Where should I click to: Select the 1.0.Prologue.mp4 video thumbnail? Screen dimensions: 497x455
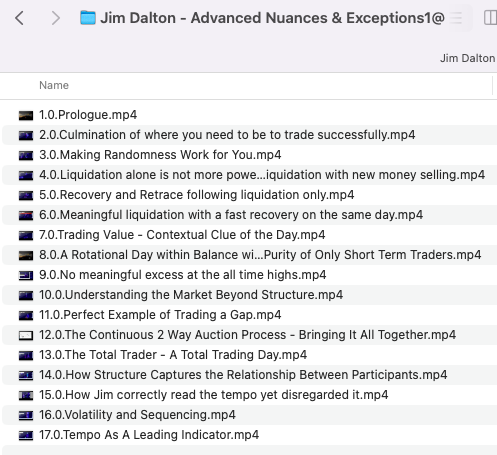coord(26,115)
